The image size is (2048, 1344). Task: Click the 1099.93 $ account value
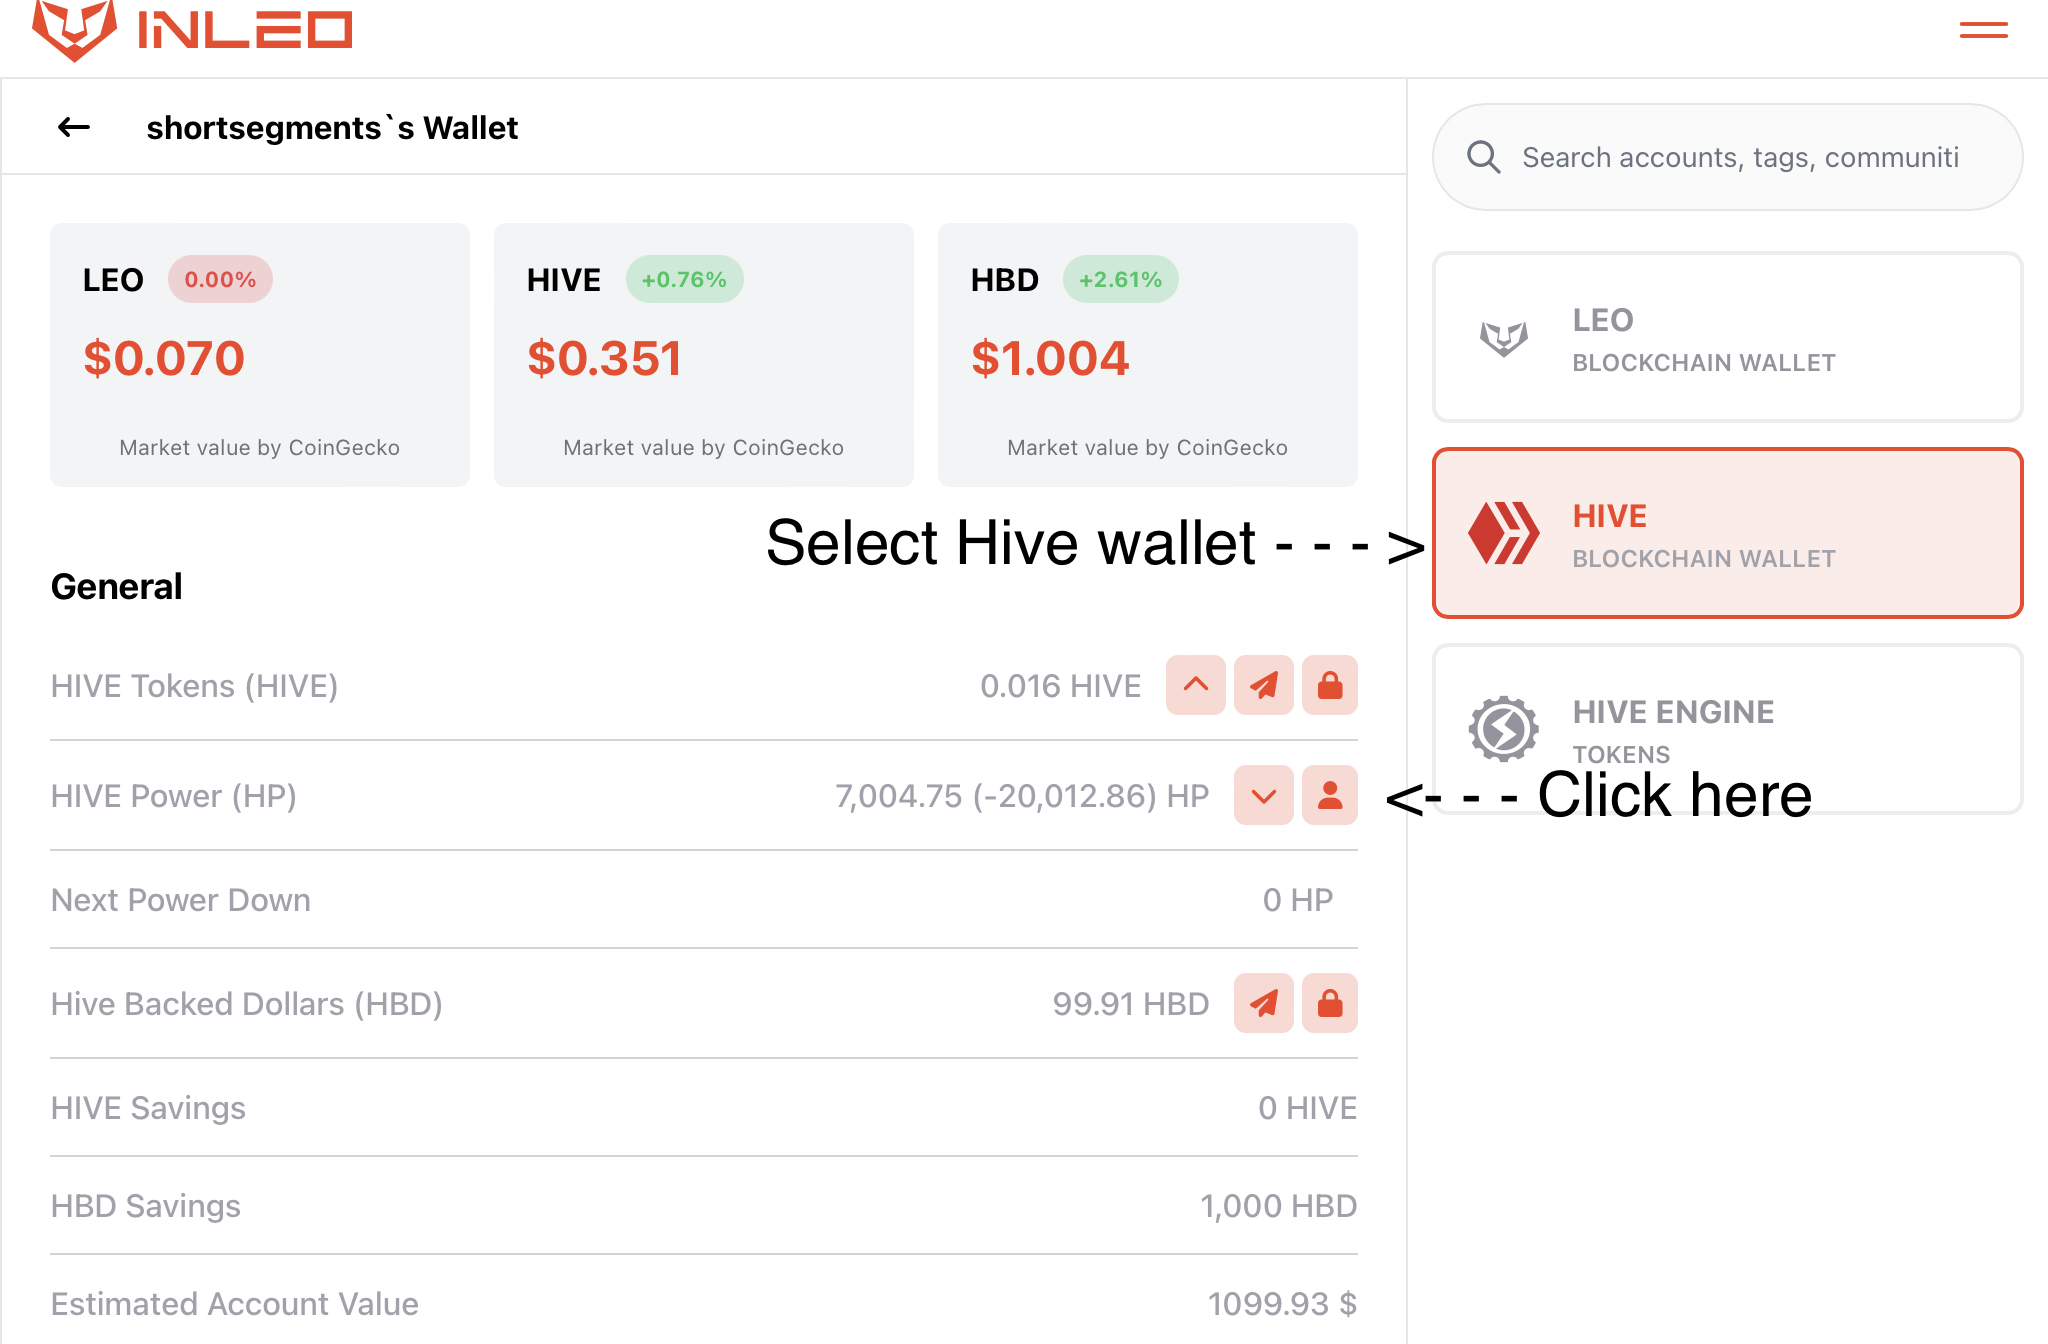[1282, 1304]
